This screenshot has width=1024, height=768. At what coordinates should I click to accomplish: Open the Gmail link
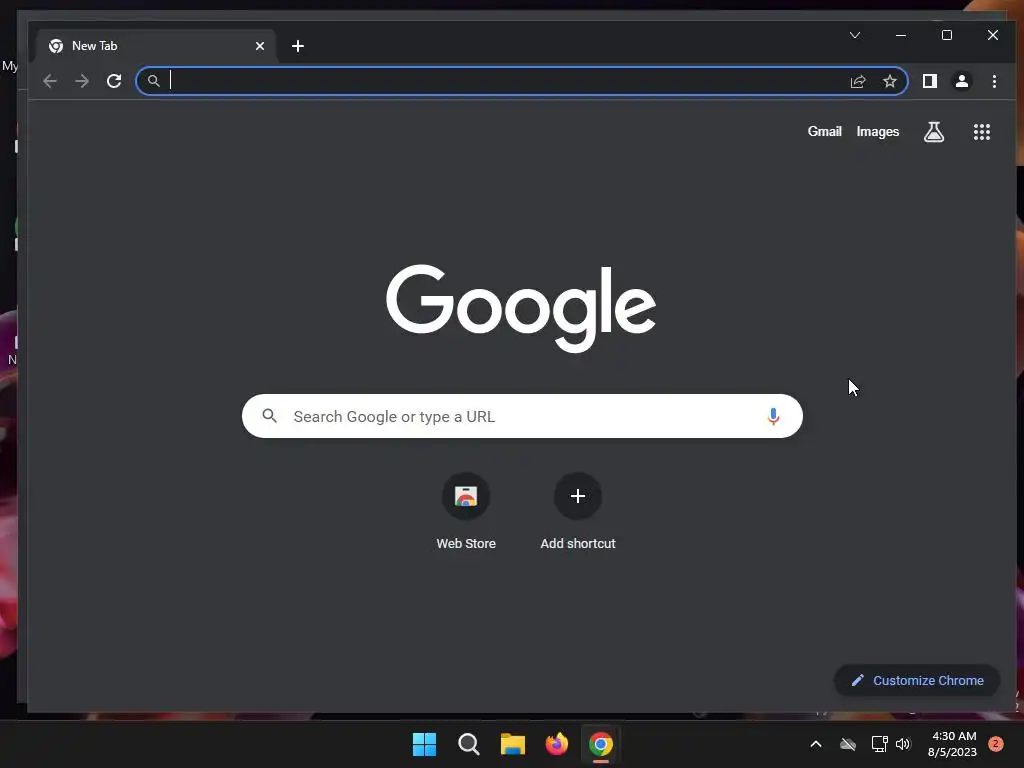tap(824, 132)
